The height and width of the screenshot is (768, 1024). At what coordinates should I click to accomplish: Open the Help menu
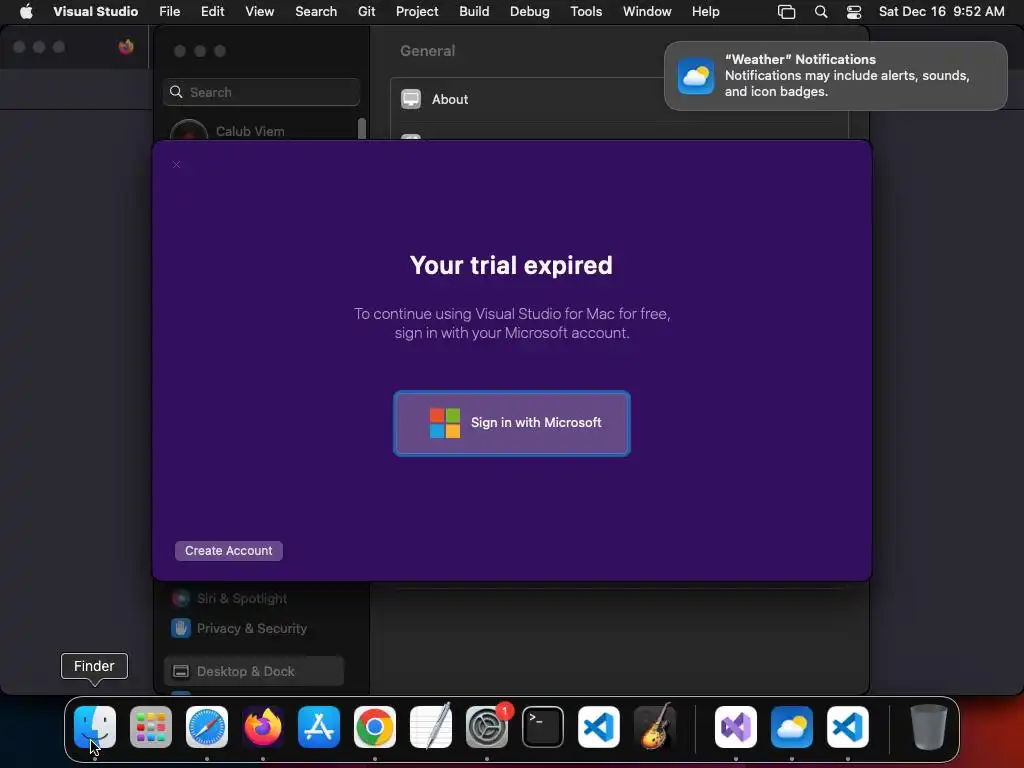click(x=705, y=11)
